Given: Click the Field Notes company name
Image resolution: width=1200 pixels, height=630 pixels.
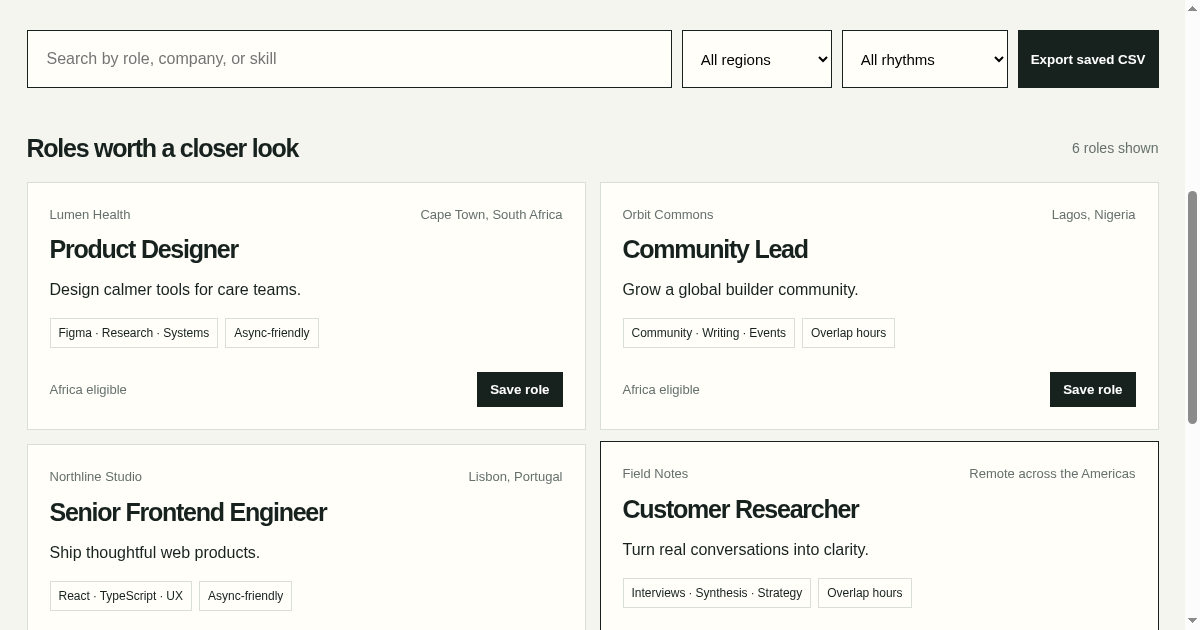Looking at the screenshot, I should [655, 474].
